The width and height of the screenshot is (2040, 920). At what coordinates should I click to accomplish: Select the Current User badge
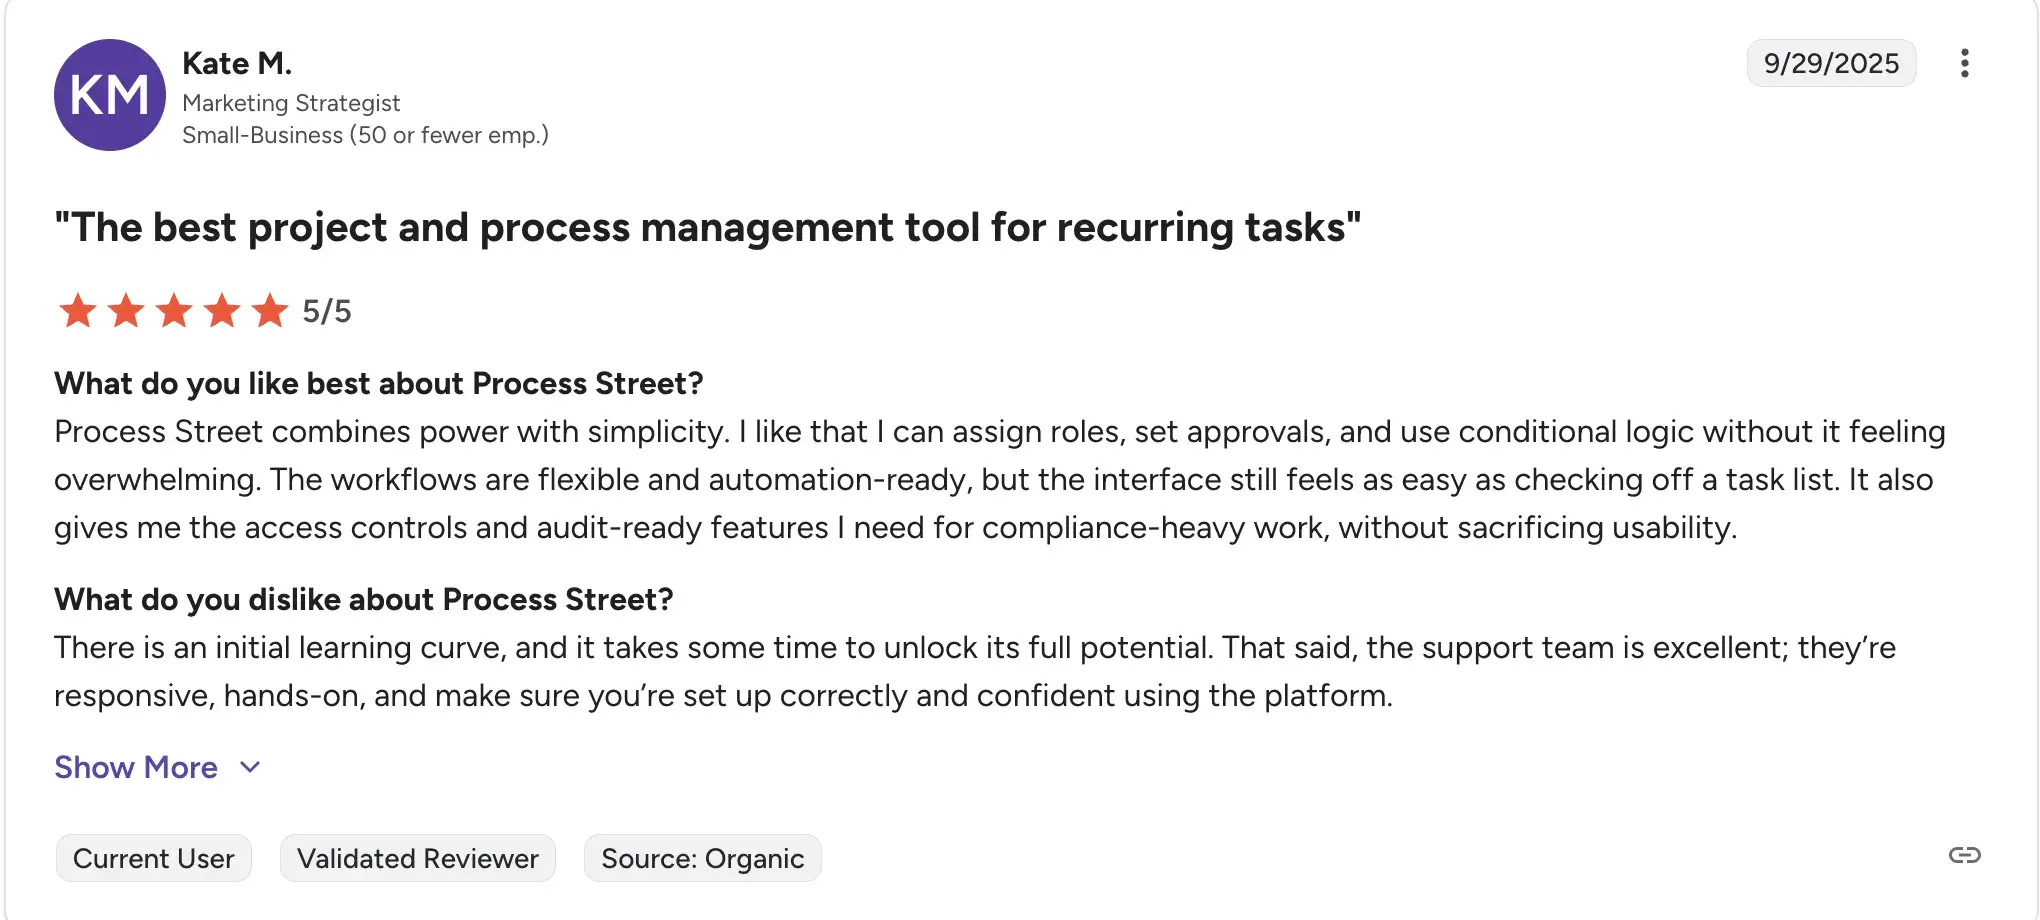(153, 857)
